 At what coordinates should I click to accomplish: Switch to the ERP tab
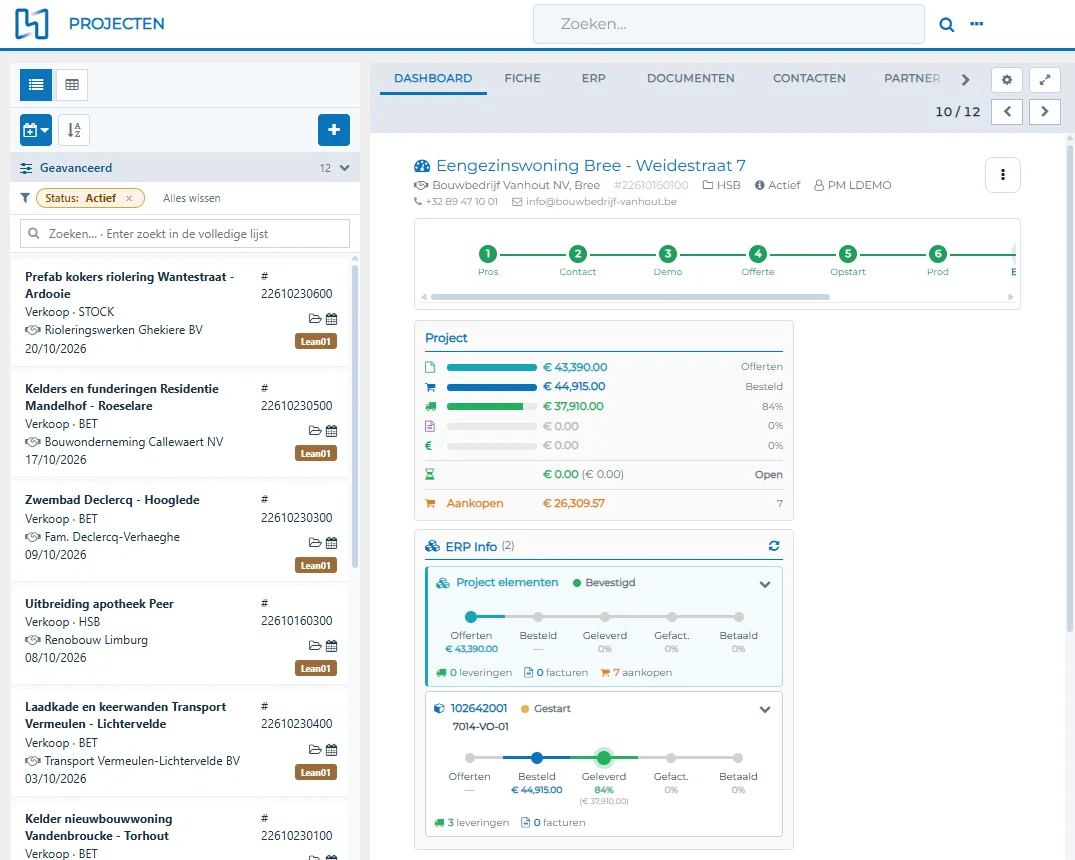594,78
